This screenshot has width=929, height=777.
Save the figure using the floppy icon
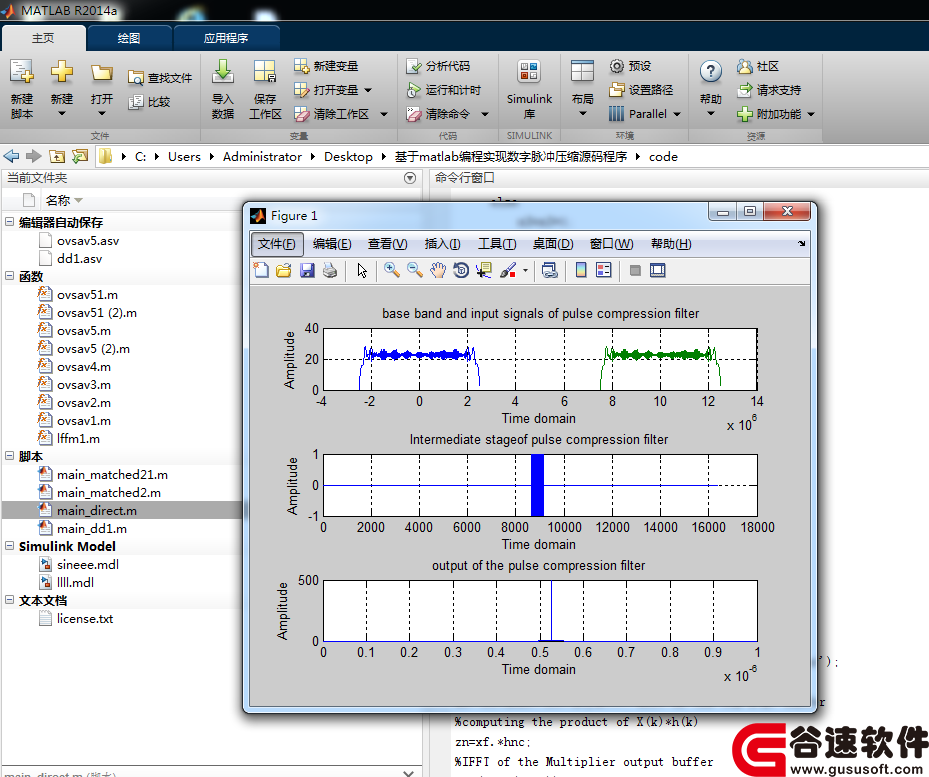[307, 271]
